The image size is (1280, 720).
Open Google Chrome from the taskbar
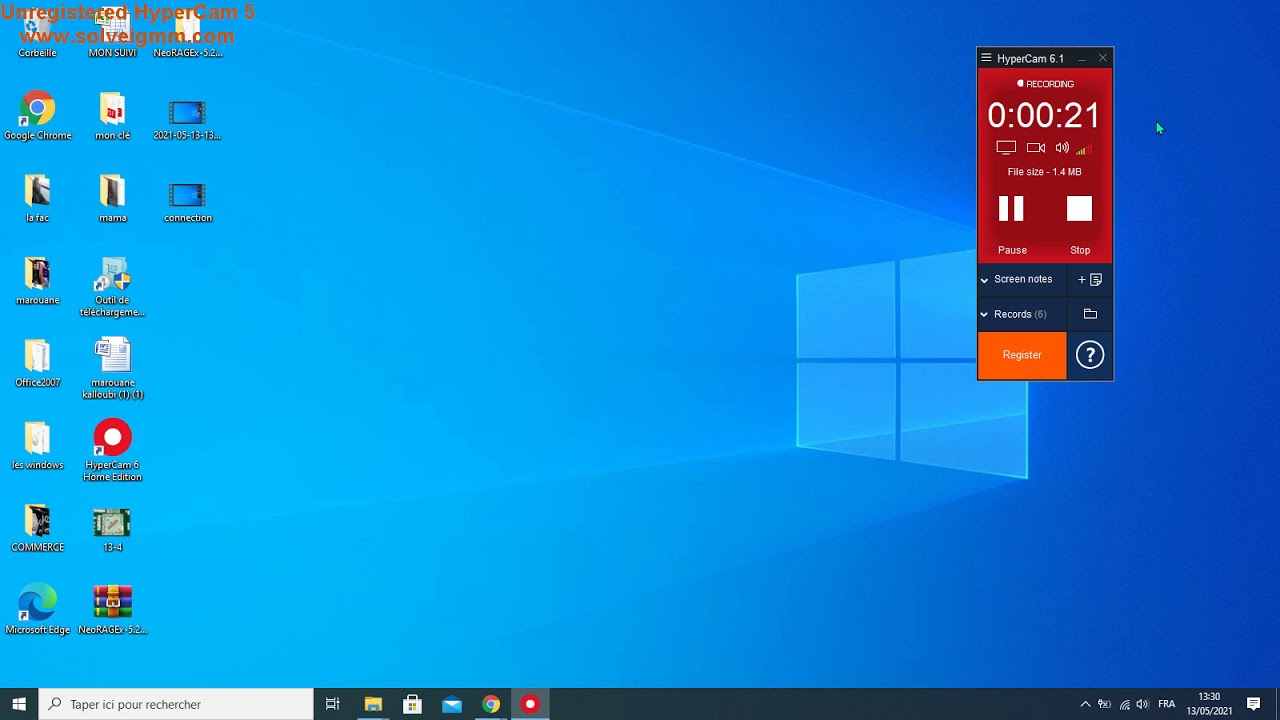(x=491, y=704)
